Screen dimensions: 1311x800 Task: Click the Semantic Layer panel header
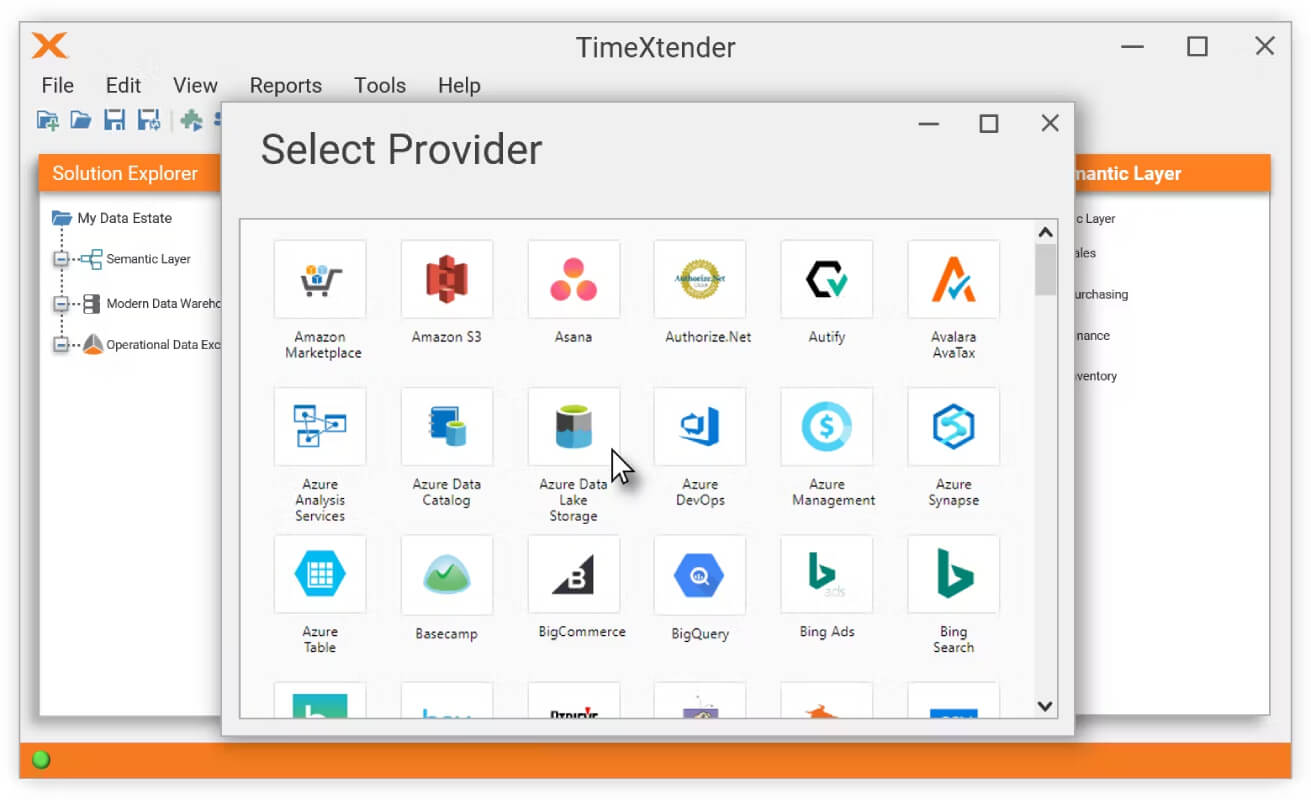point(1172,173)
